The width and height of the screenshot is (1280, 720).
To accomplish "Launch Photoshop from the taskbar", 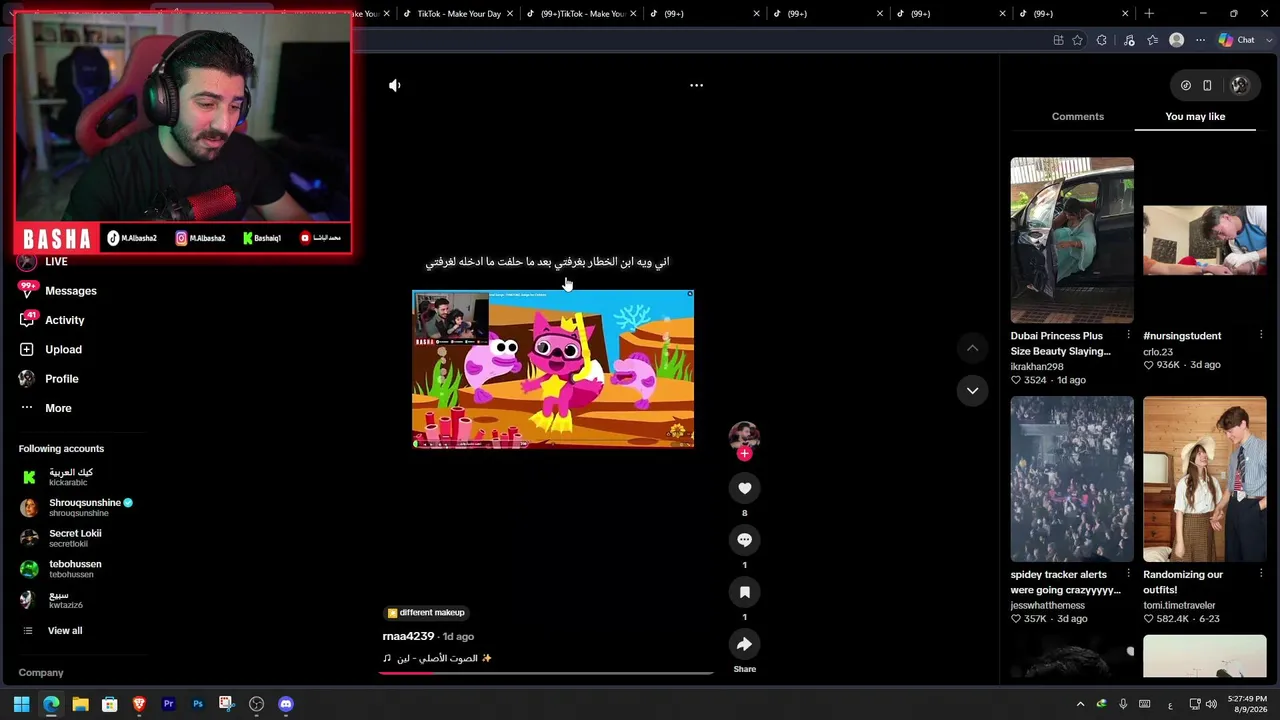I will click(x=198, y=704).
